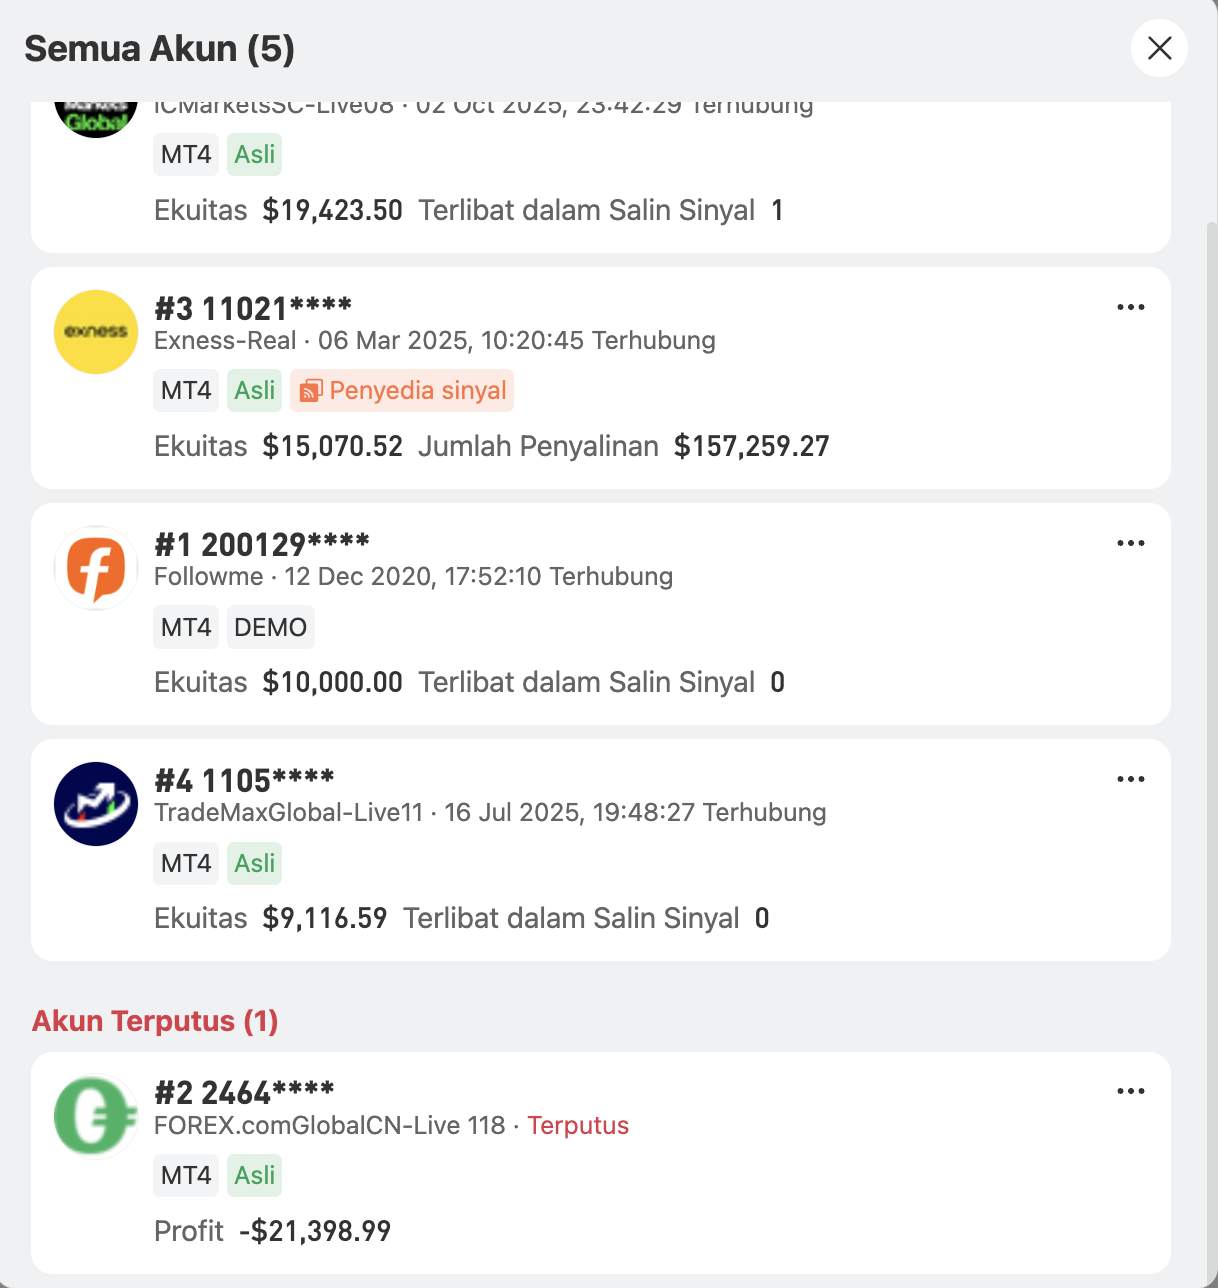Image resolution: width=1218 pixels, height=1288 pixels.
Task: Click the TradeMaxGlobal account logo
Action: [x=95, y=804]
